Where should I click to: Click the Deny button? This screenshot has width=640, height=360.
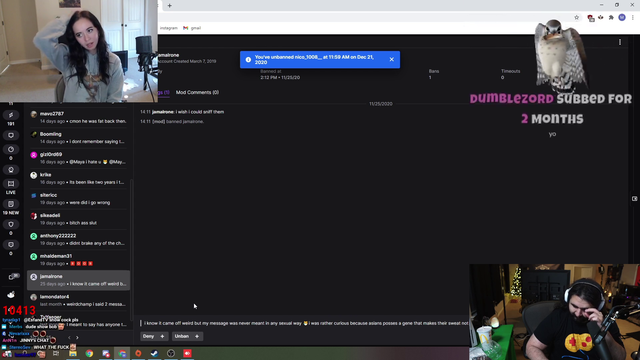tap(148, 336)
